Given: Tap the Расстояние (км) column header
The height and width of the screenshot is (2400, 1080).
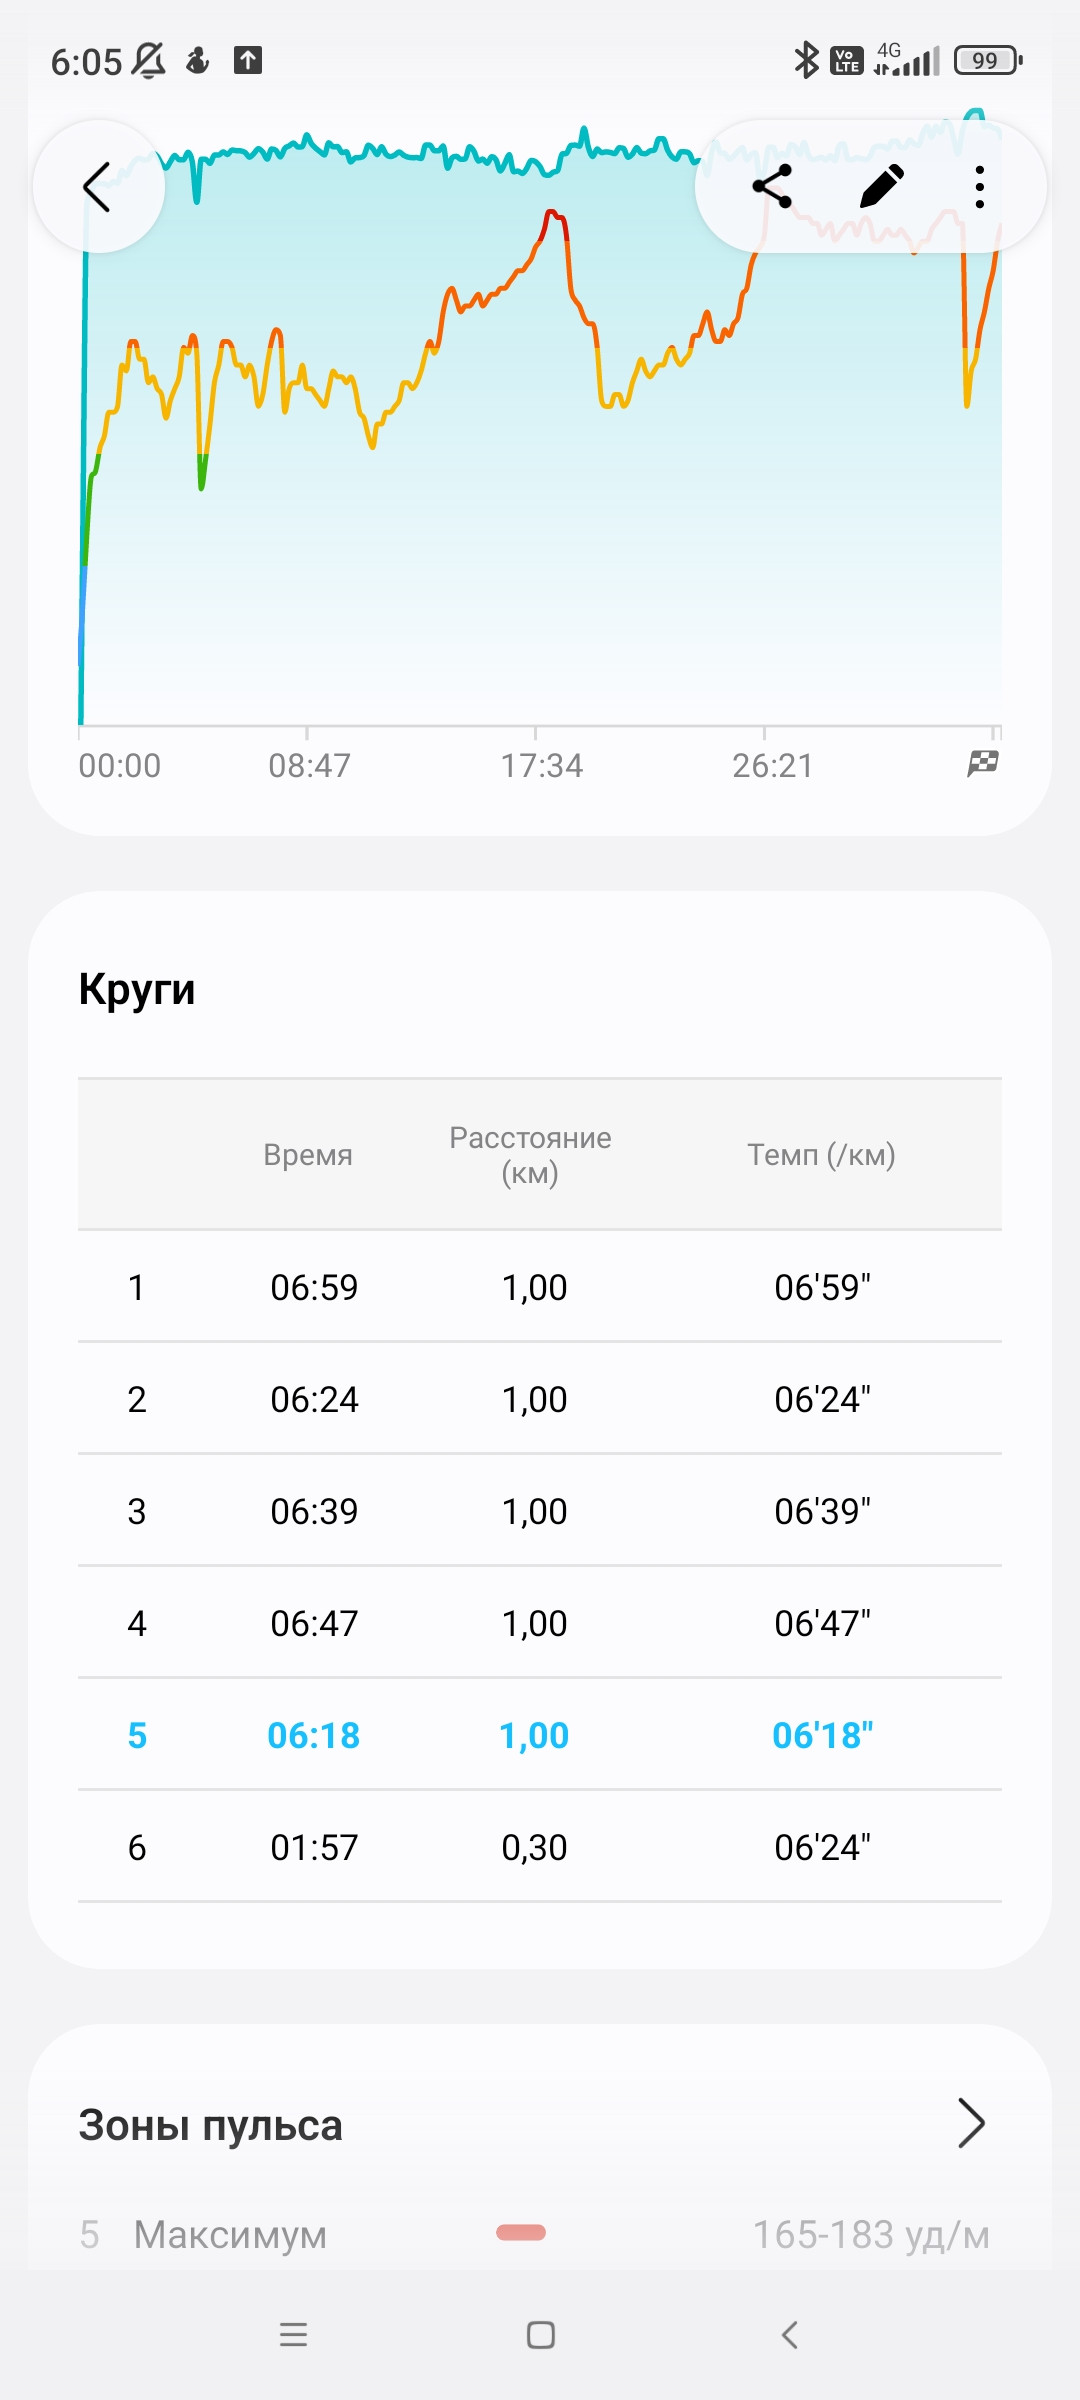Looking at the screenshot, I should (530, 1155).
